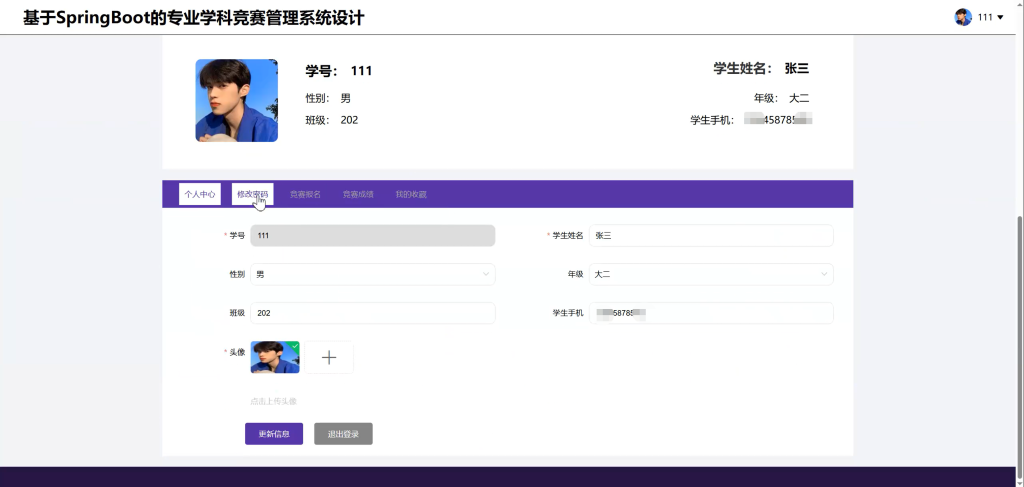Open the 年级 dropdown
The width and height of the screenshot is (1024, 487).
coord(711,274)
